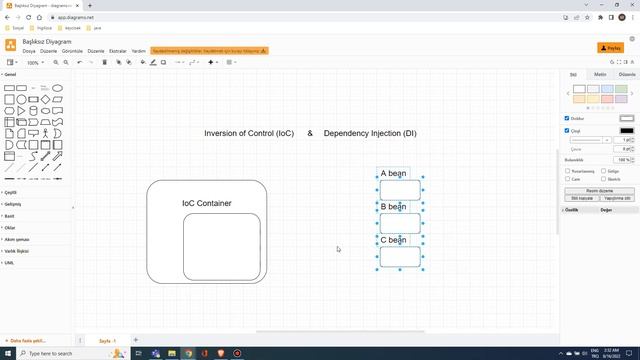
Task: Redo the last undone action
Action: [x=91, y=62]
